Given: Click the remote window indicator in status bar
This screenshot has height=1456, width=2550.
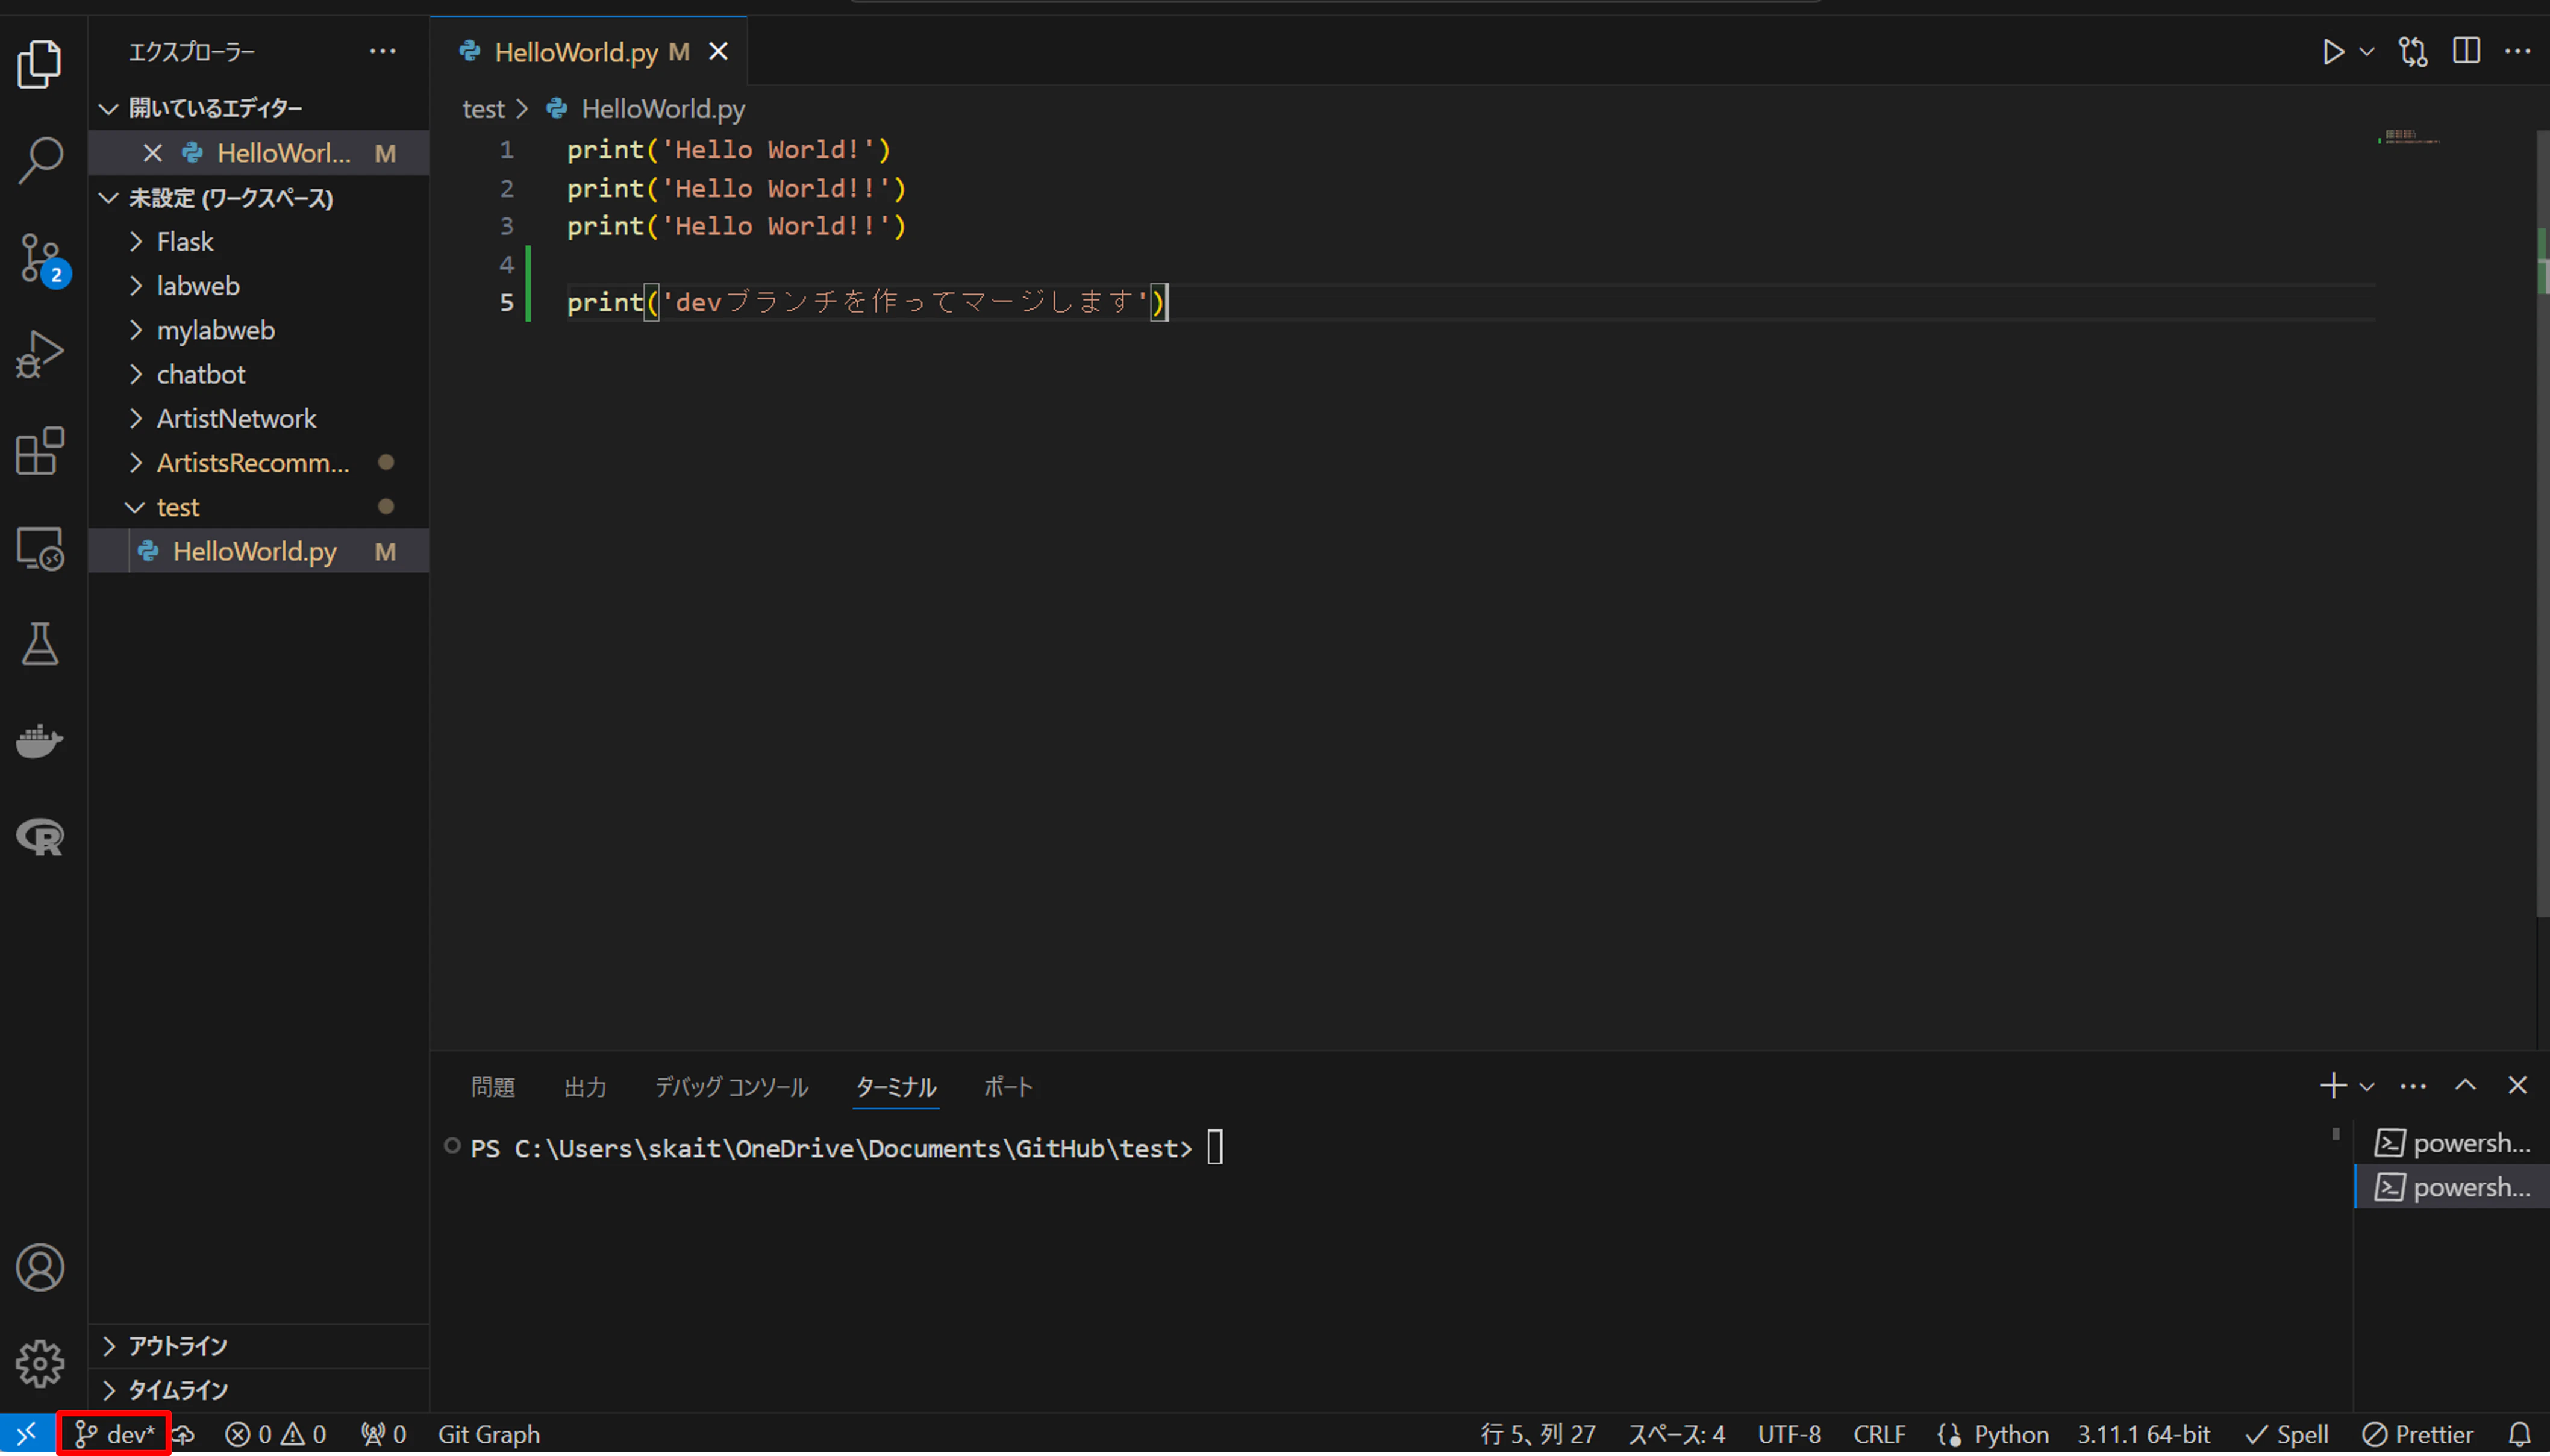Looking at the screenshot, I should (27, 1434).
